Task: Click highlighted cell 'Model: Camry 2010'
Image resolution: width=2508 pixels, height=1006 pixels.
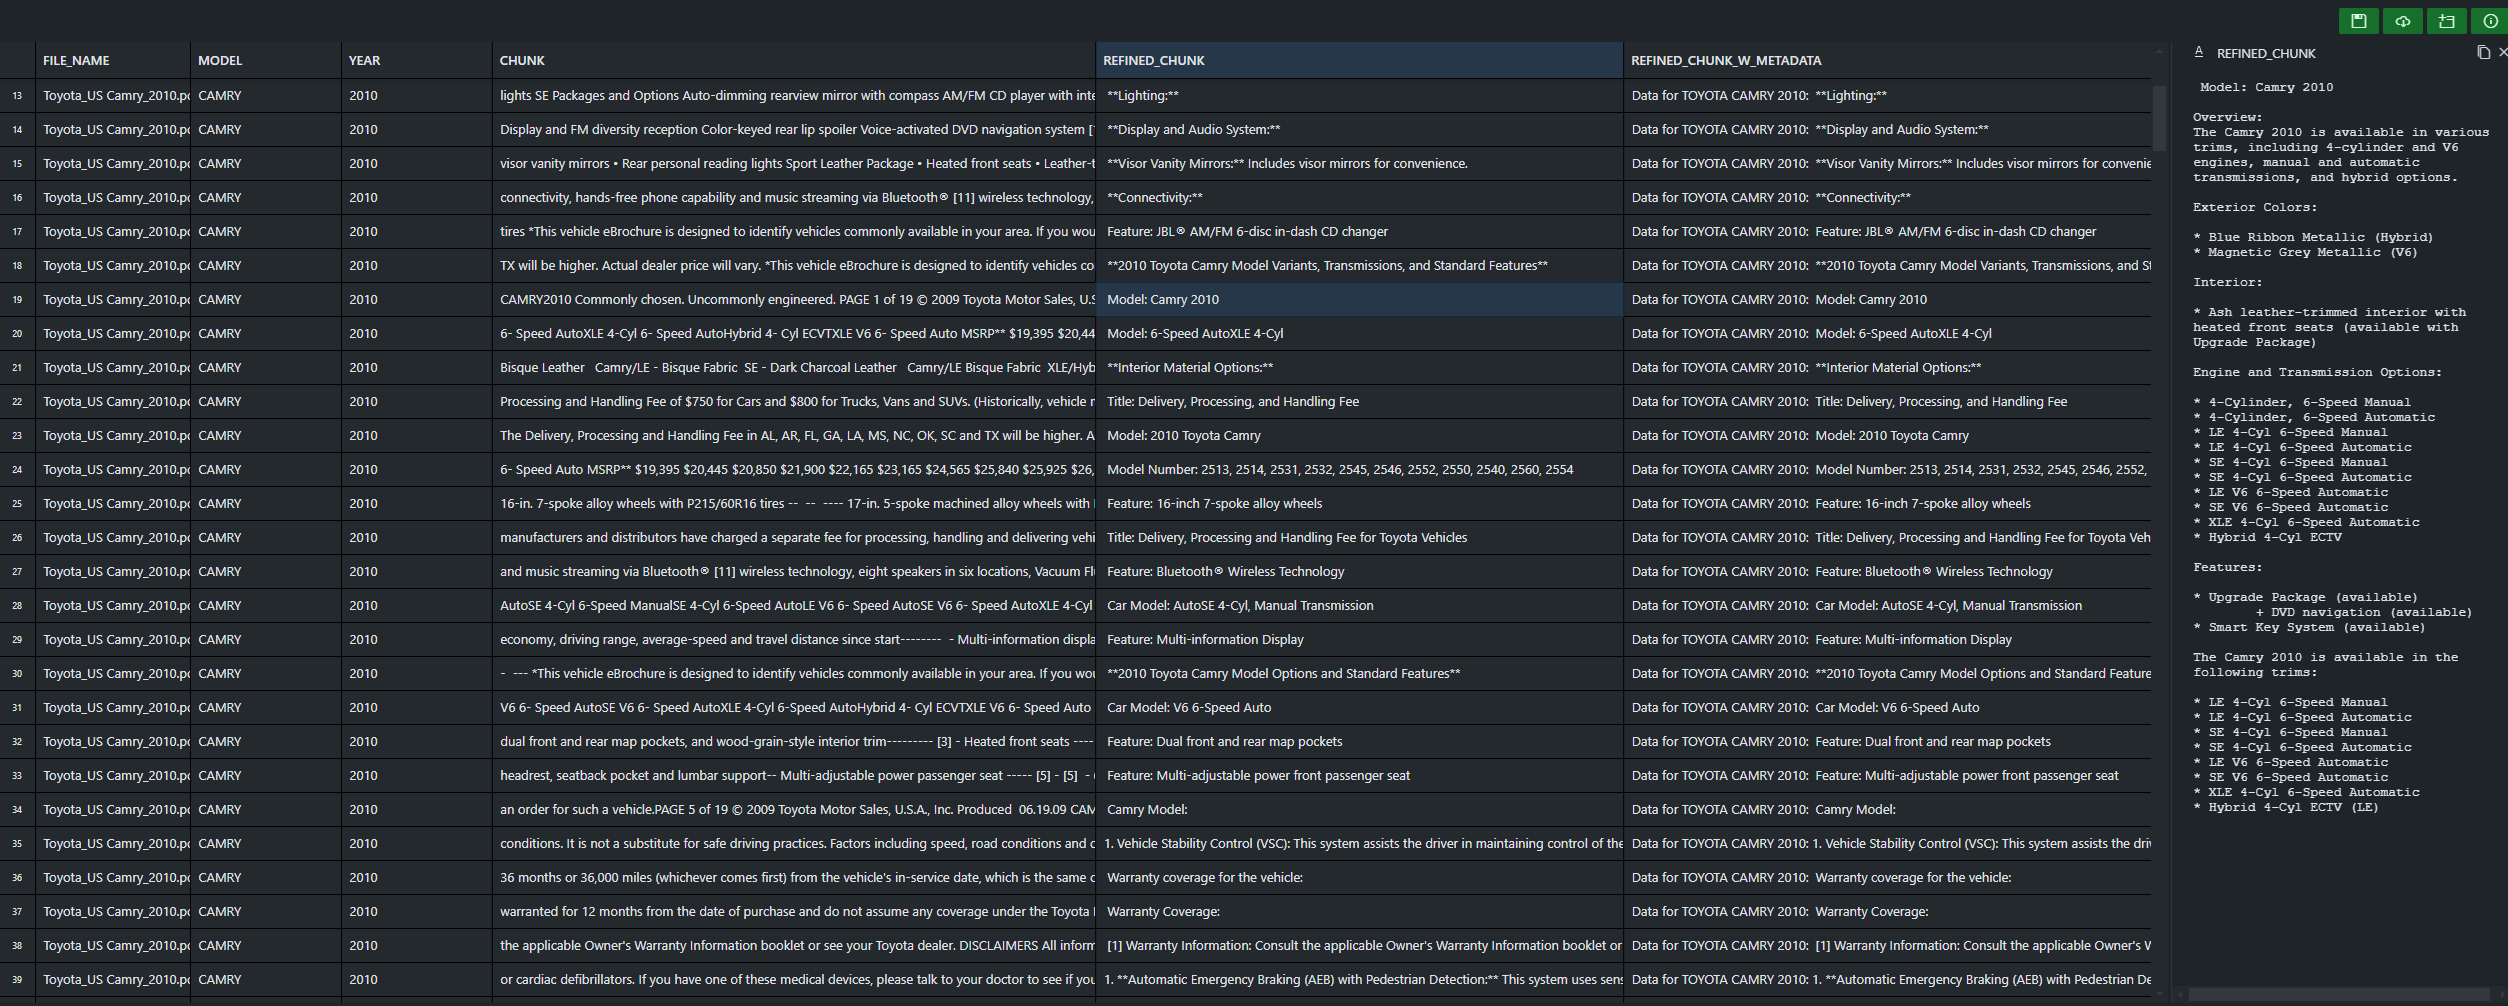Action: click(1359, 300)
